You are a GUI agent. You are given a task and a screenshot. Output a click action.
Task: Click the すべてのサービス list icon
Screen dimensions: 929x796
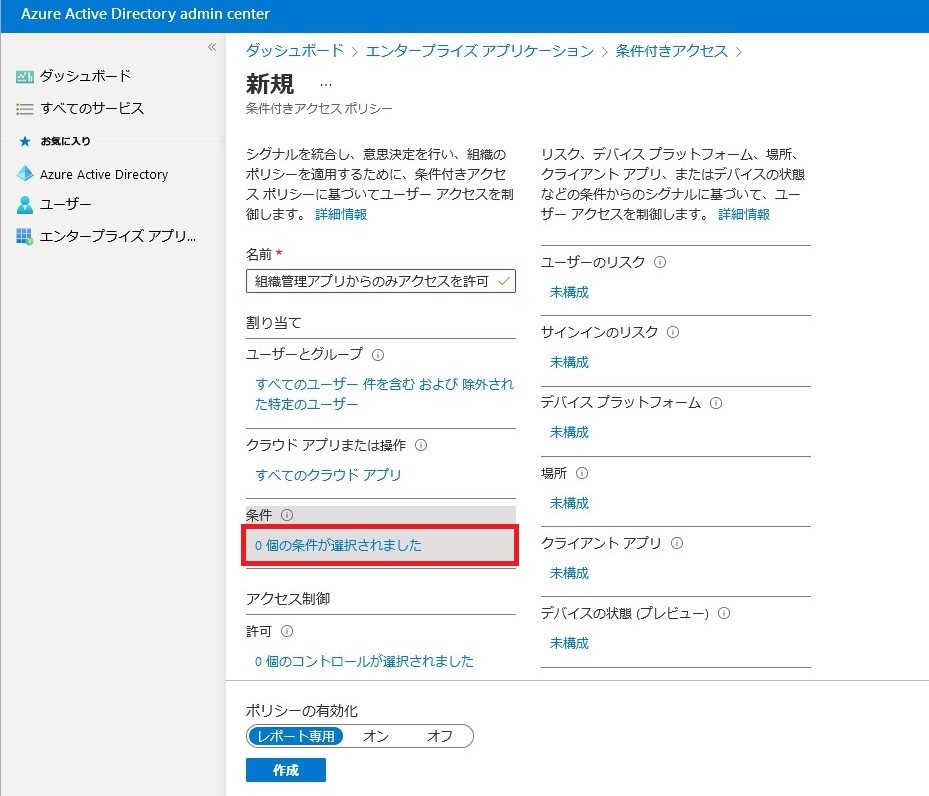[x=24, y=108]
